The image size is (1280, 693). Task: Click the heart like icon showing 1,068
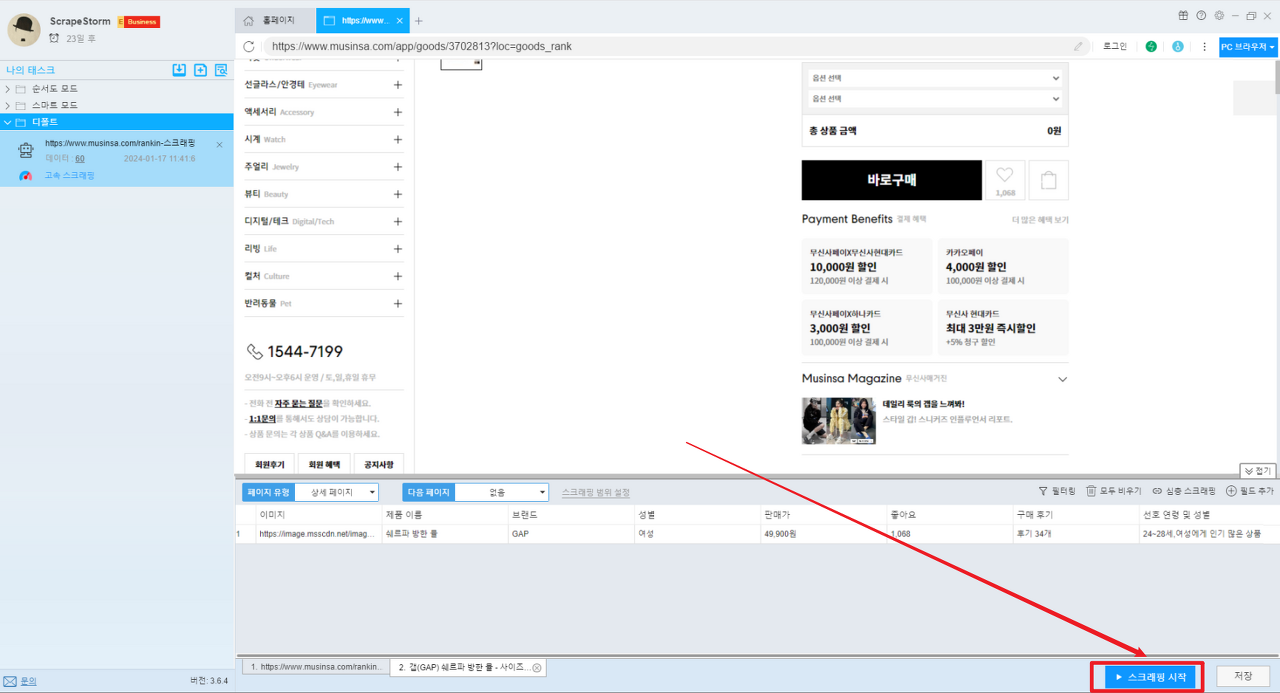pyautogui.click(x=1005, y=180)
